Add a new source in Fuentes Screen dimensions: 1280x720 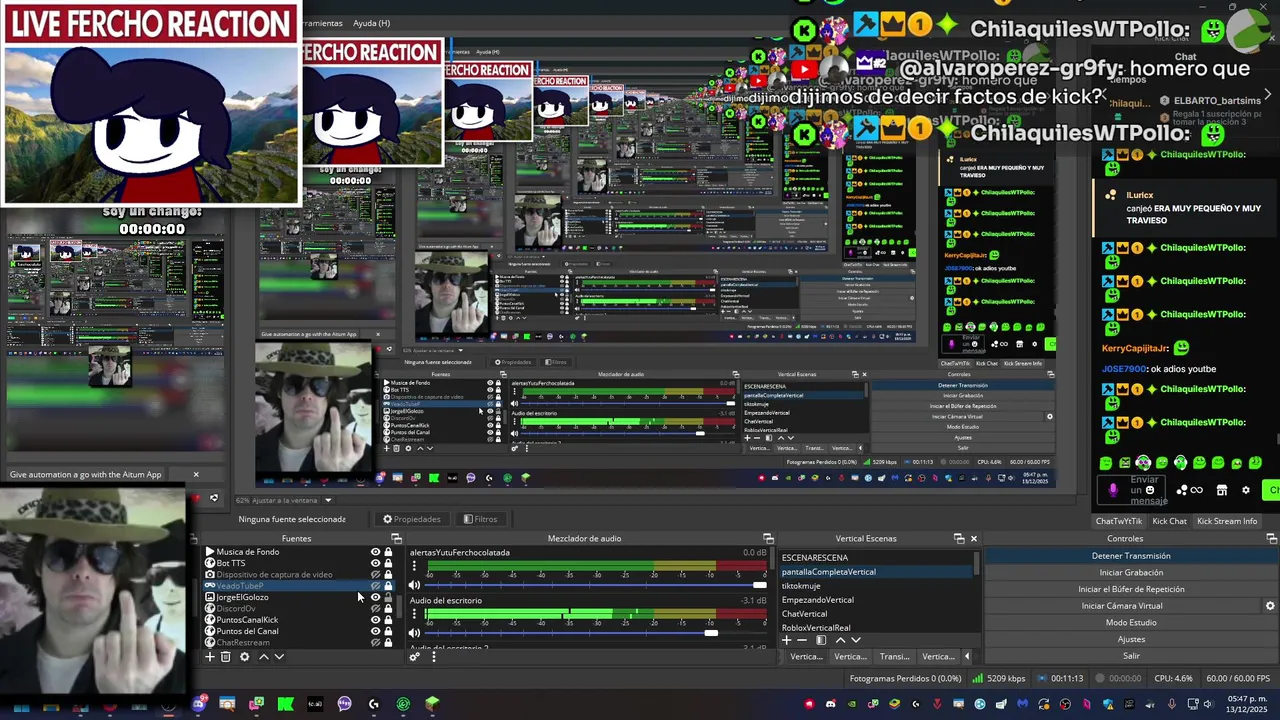(x=209, y=657)
